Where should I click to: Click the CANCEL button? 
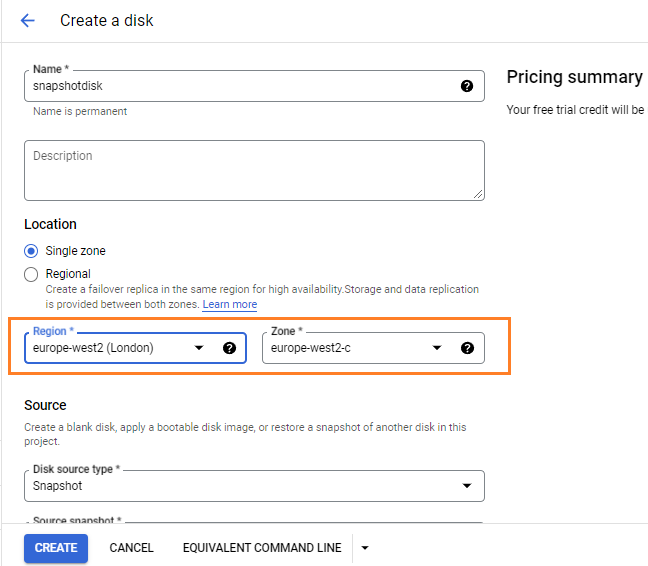pyautogui.click(x=131, y=548)
